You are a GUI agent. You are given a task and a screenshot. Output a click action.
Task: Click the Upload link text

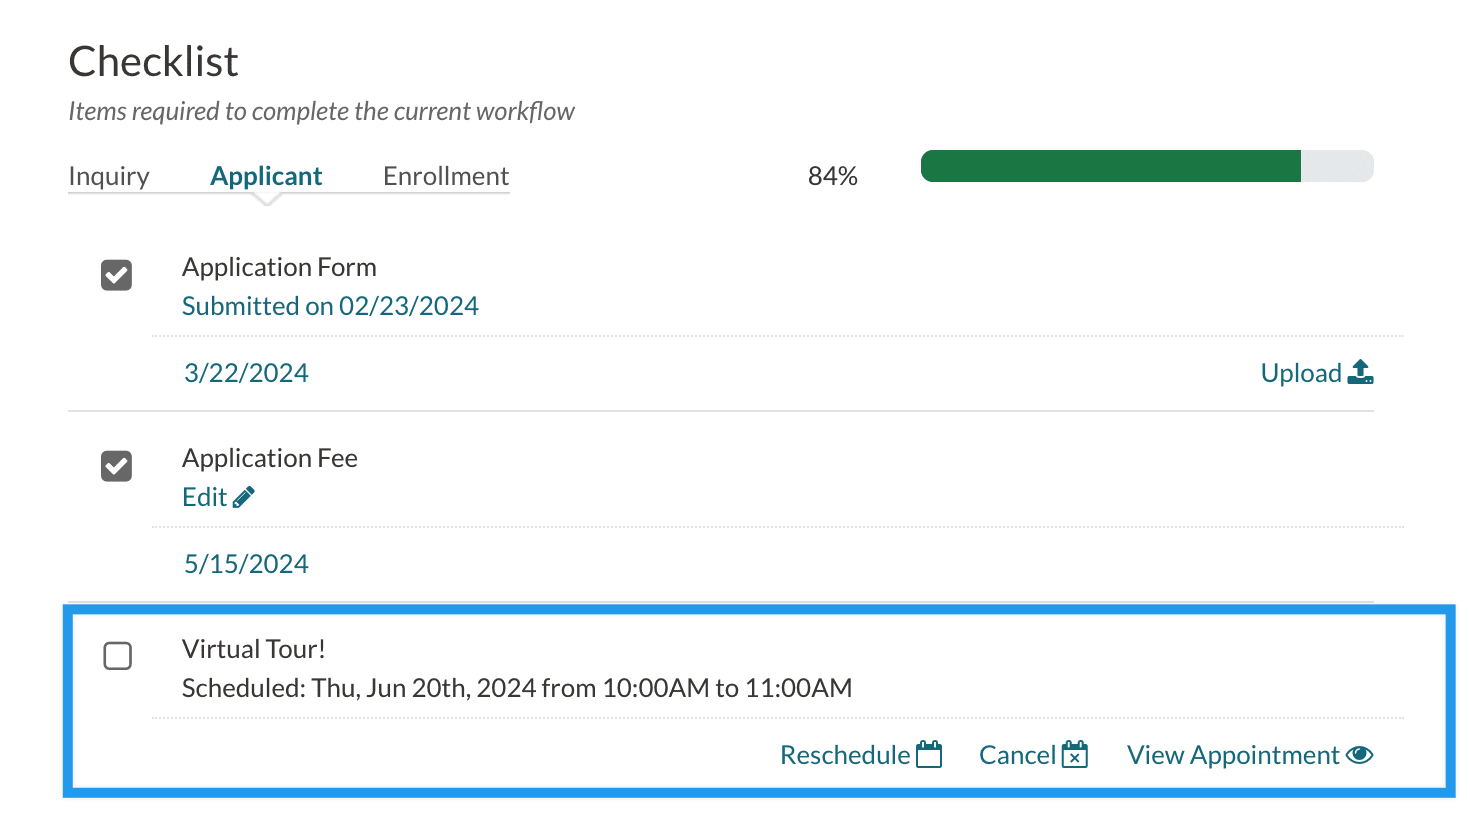pyautogui.click(x=1301, y=373)
